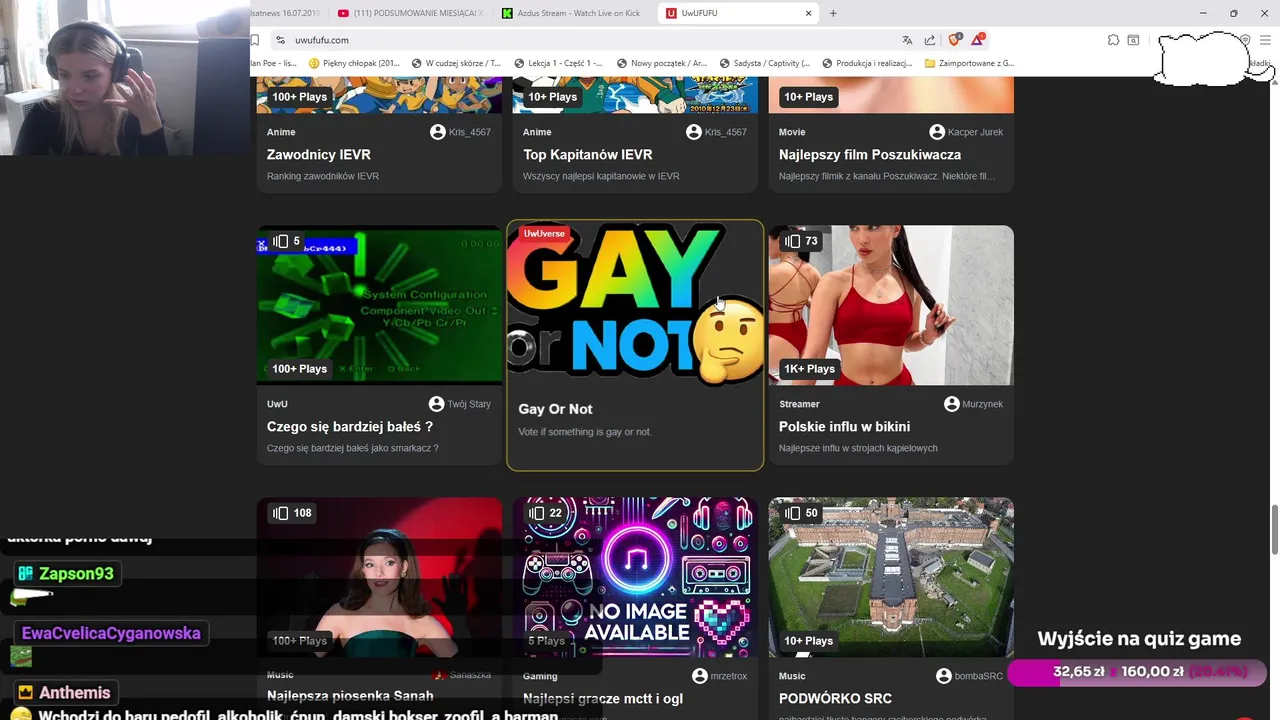Click the site settings icon beside uwufufu.com
The image size is (1280, 720).
pos(280,40)
